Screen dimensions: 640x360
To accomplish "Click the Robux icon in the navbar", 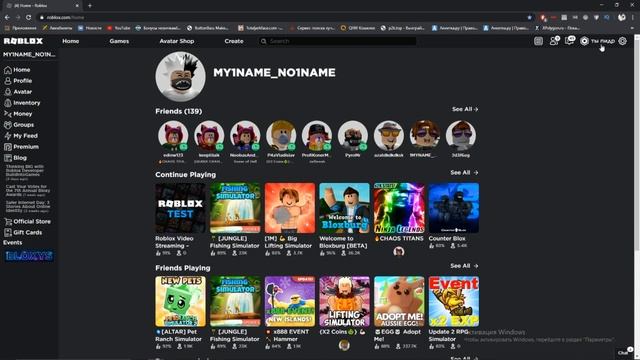I will click(584, 41).
